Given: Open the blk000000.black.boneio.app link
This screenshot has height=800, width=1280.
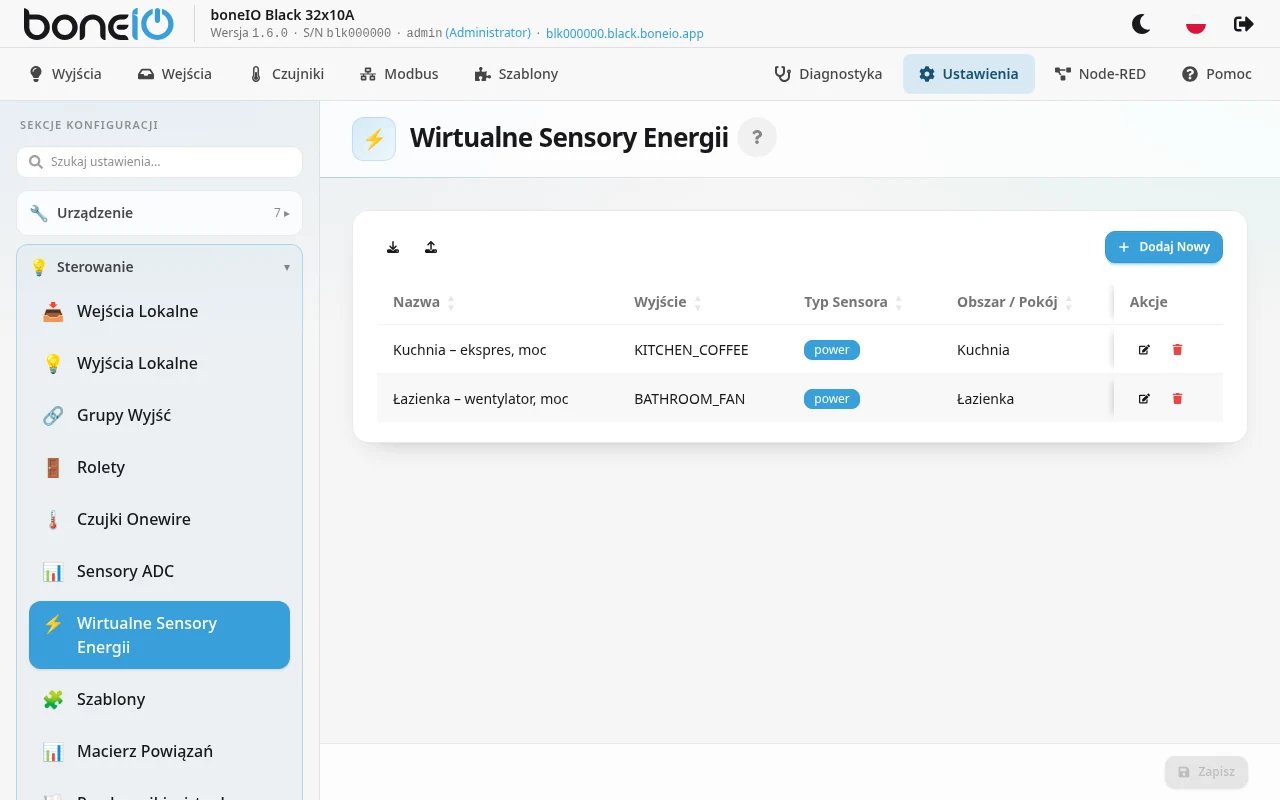Looking at the screenshot, I should coord(624,33).
